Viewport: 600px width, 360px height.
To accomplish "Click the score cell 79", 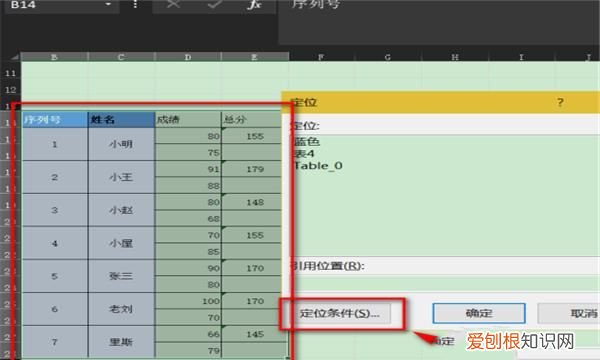I will [x=188, y=350].
